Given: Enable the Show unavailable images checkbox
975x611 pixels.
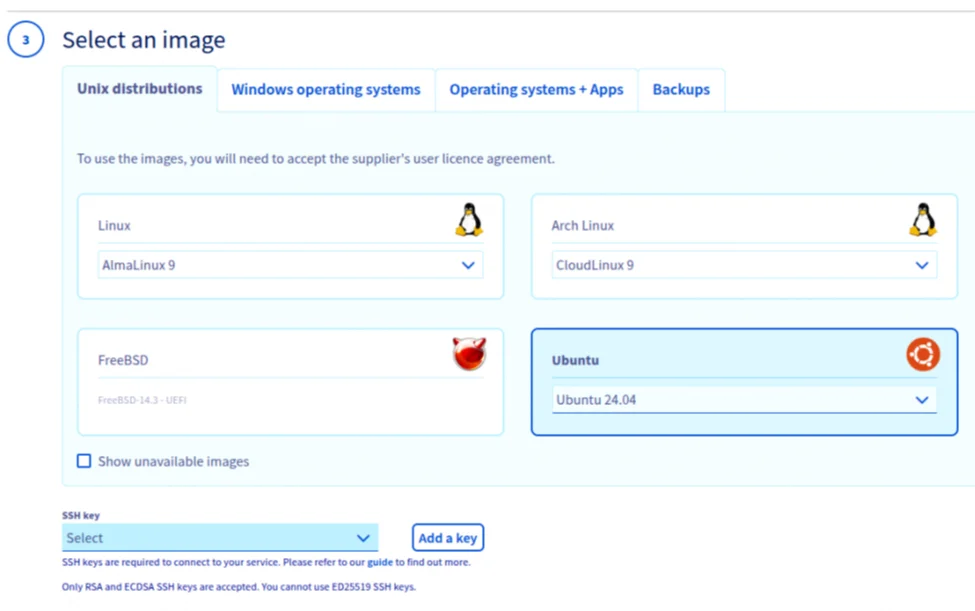Looking at the screenshot, I should 84,461.
